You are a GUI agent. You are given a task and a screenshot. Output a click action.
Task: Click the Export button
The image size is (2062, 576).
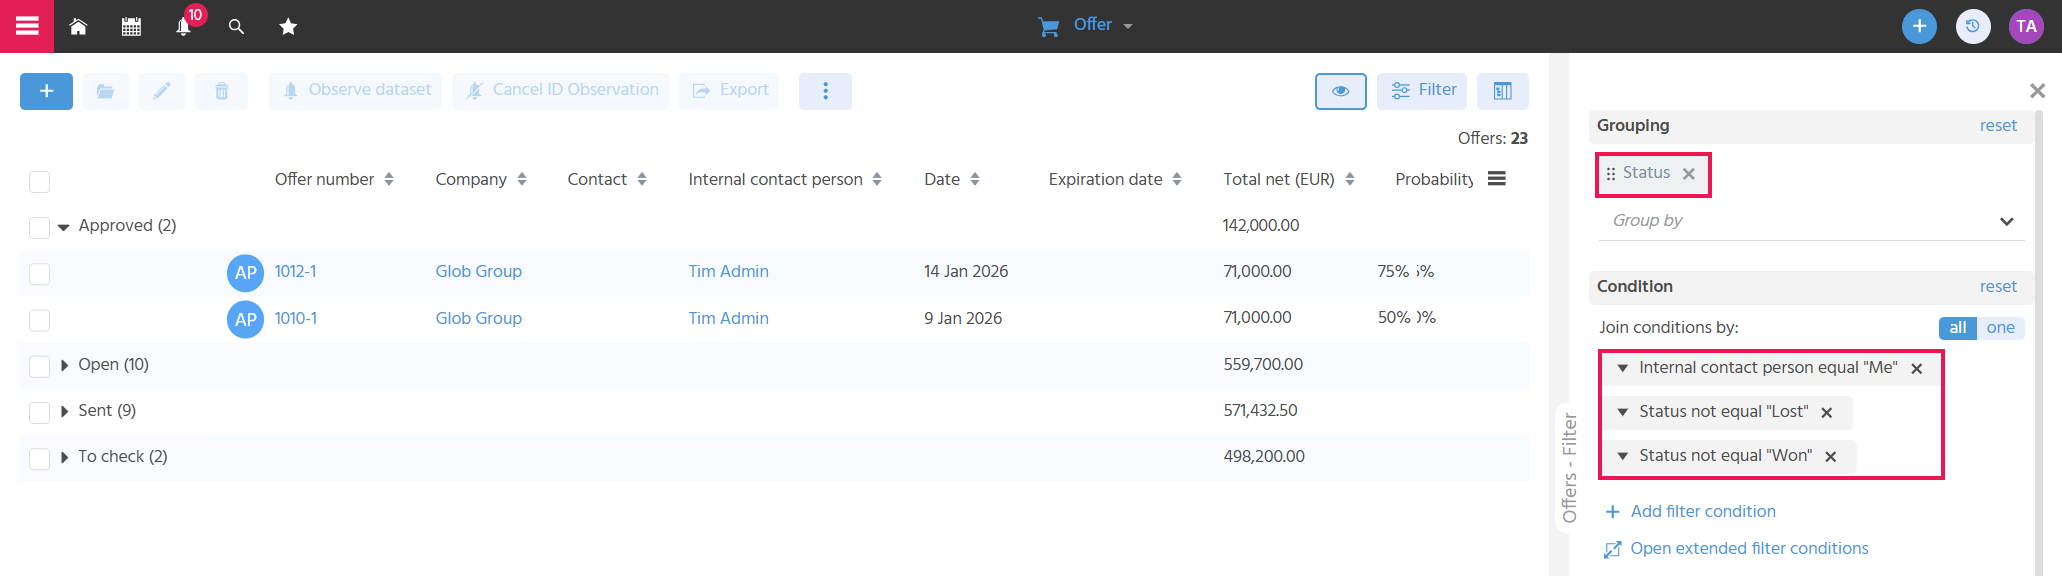(x=729, y=91)
